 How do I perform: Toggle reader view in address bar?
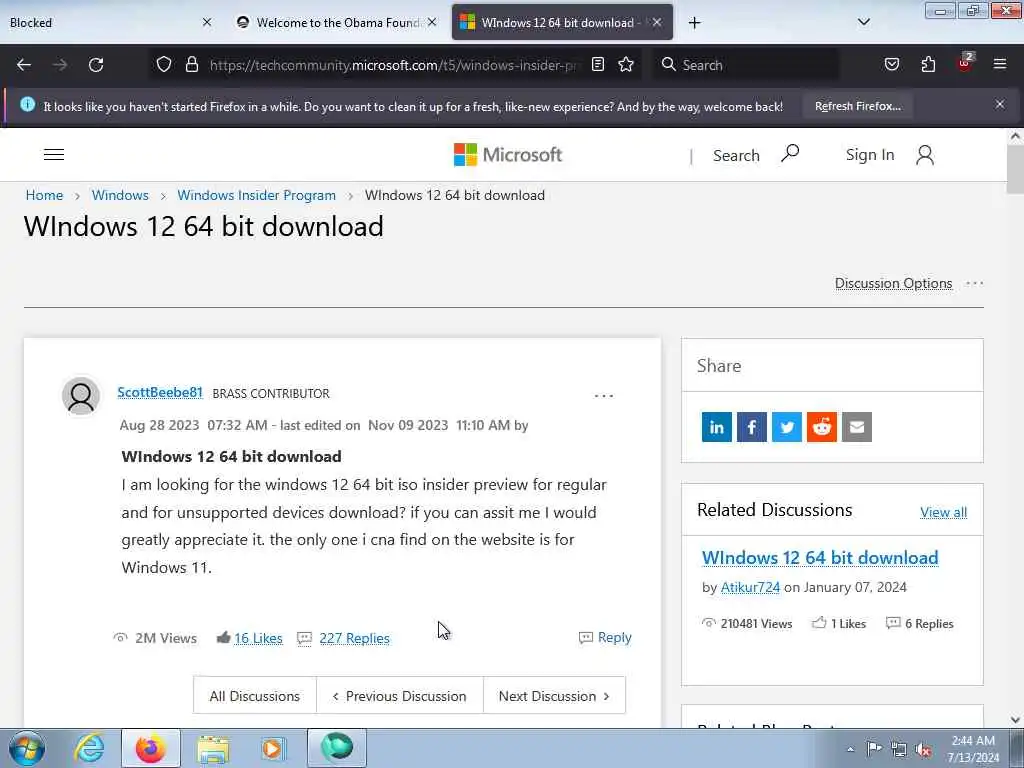click(598, 64)
